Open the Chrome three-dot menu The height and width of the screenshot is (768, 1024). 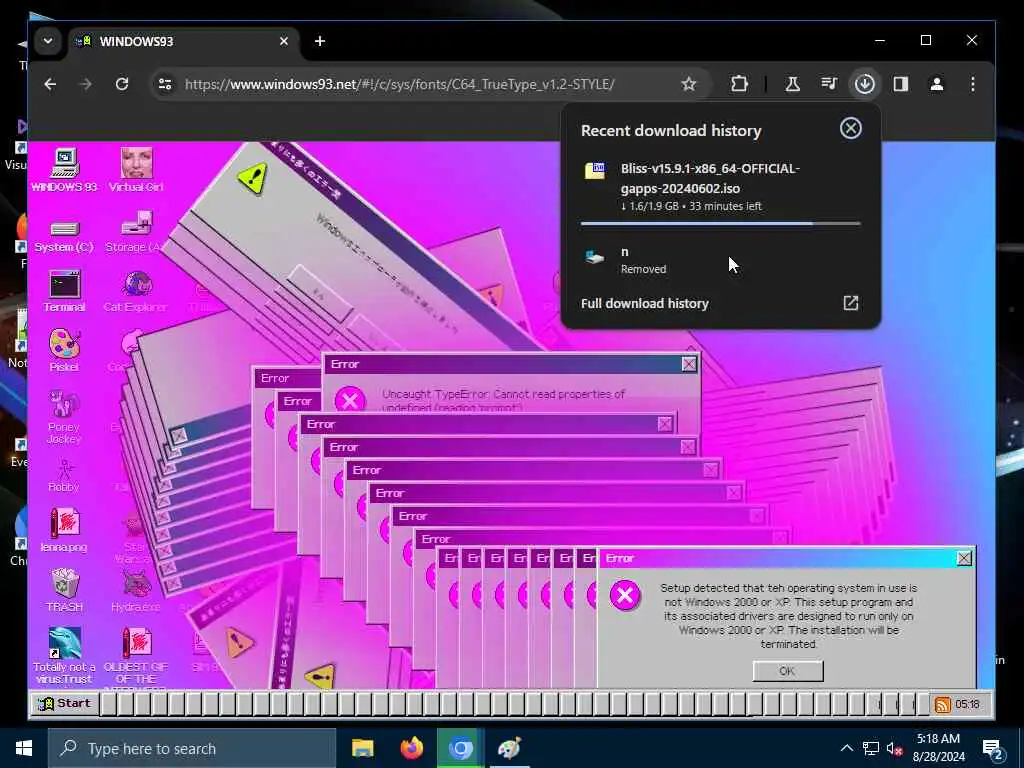click(x=972, y=84)
